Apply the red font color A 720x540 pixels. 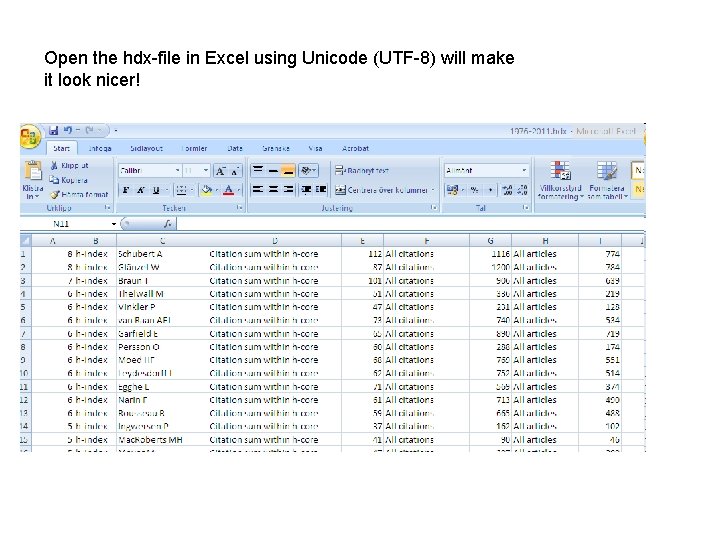click(x=228, y=190)
